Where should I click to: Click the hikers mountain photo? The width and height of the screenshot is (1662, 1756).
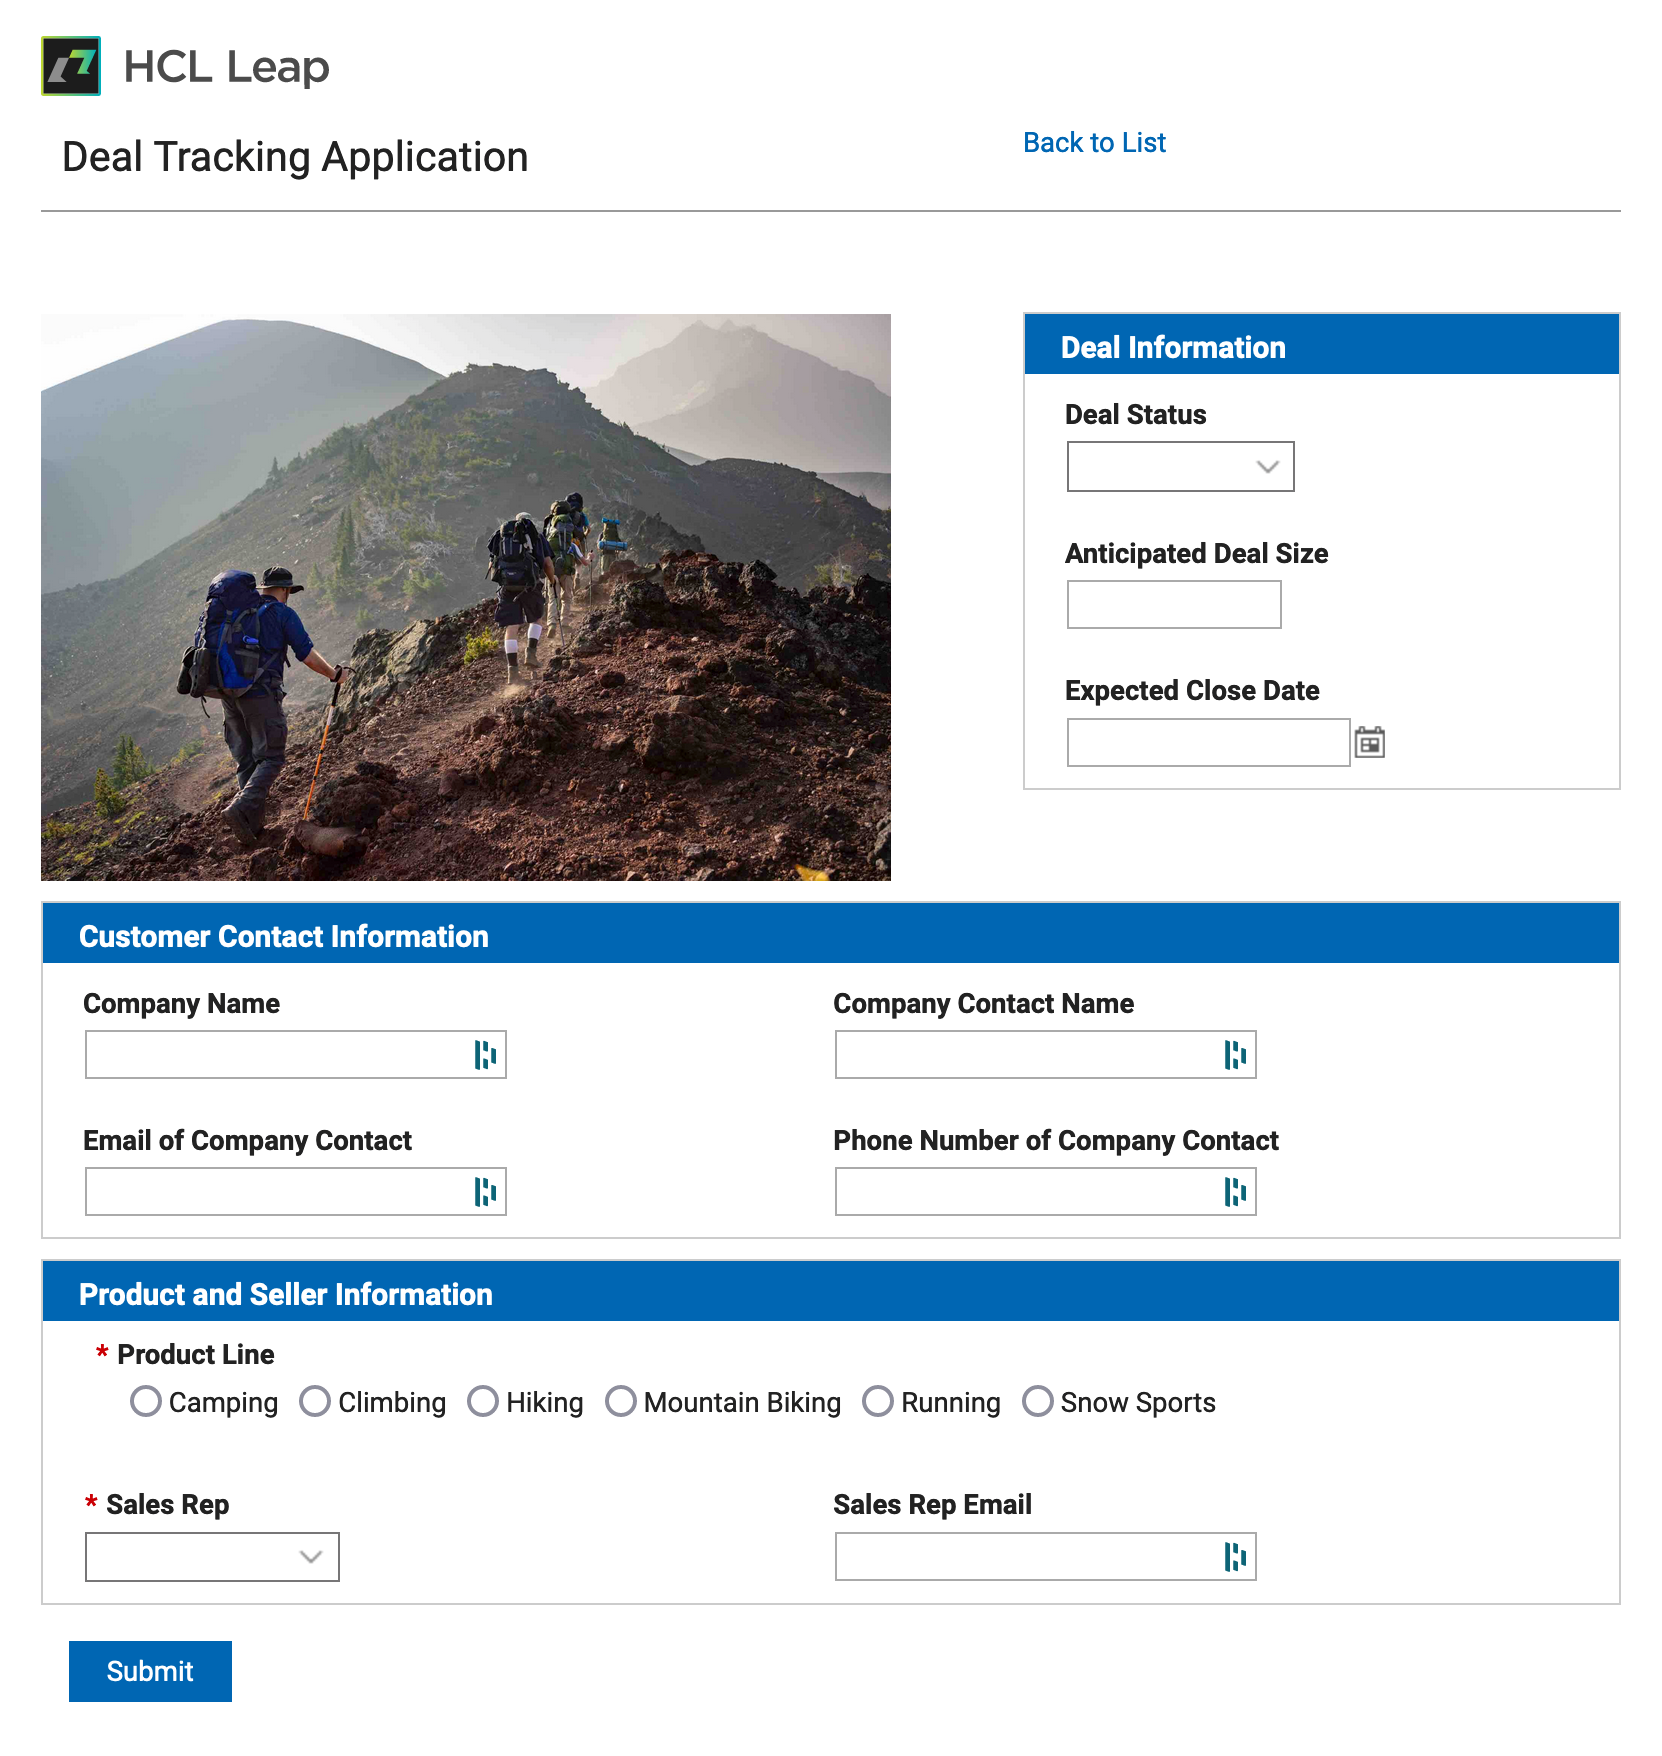tap(466, 597)
